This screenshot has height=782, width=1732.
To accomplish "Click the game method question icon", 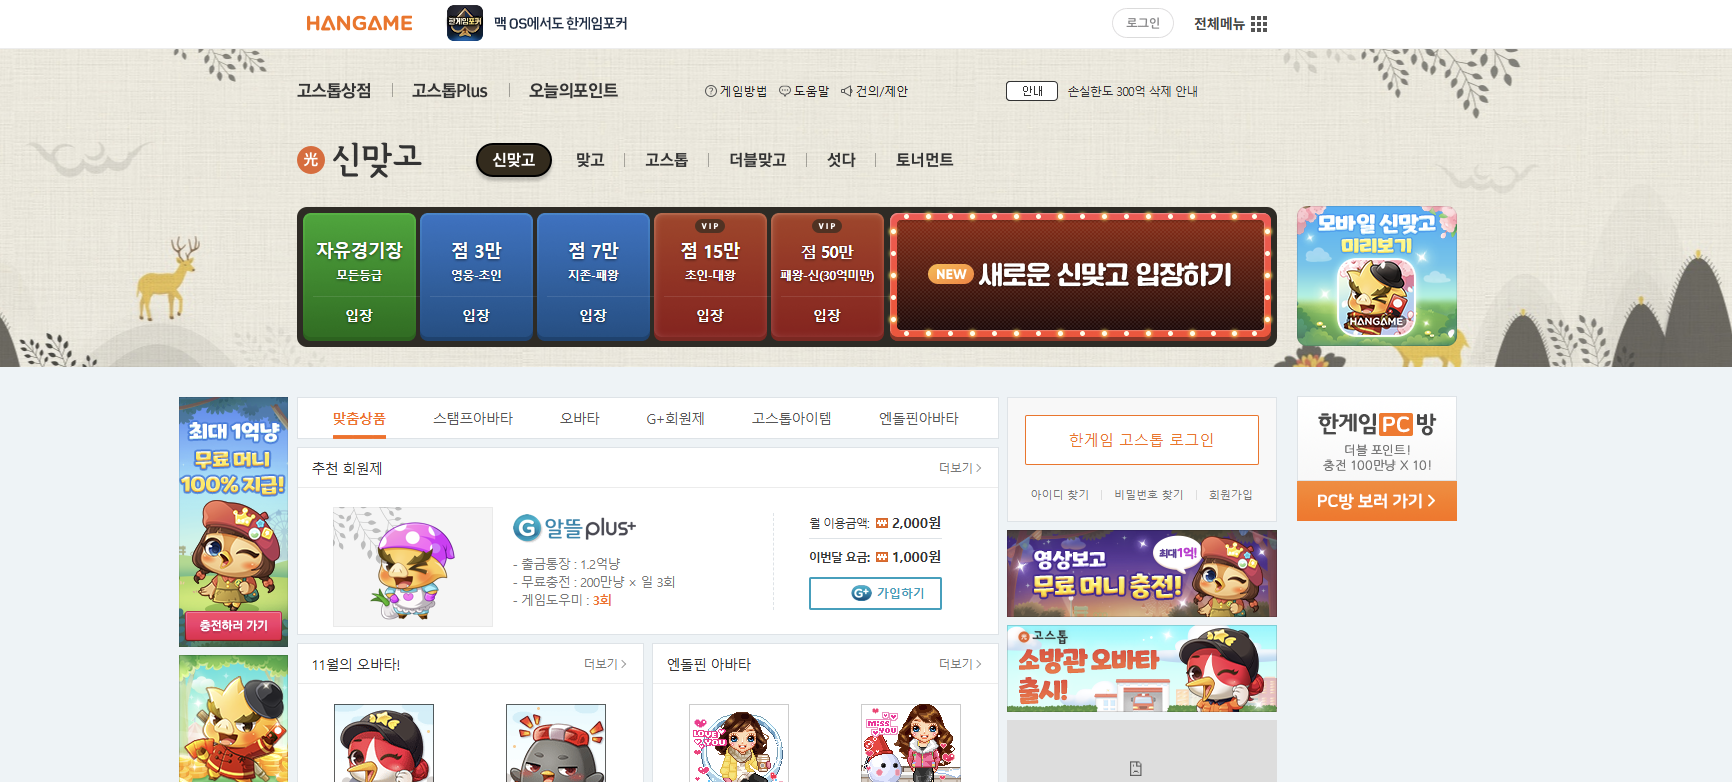I will [711, 91].
